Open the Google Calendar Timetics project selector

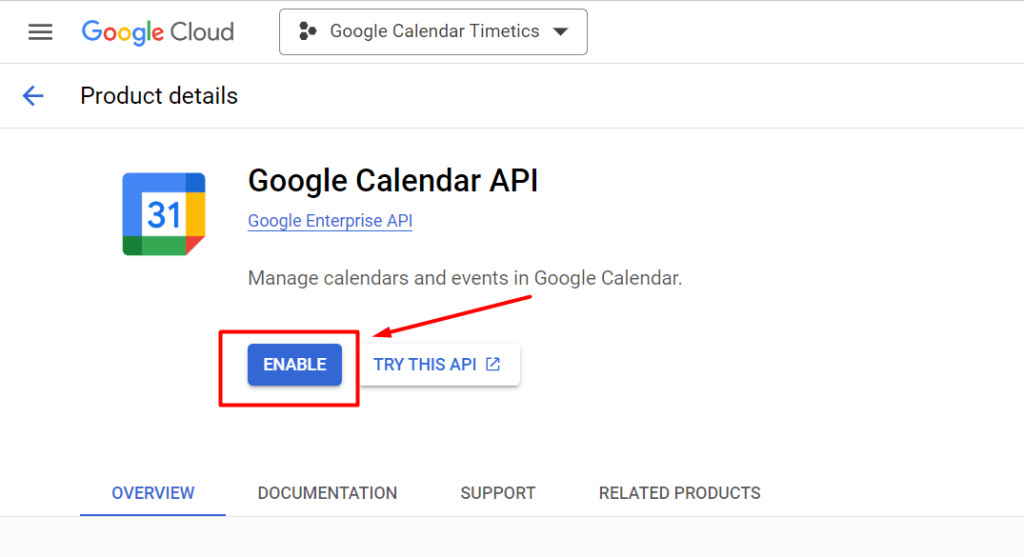433,31
